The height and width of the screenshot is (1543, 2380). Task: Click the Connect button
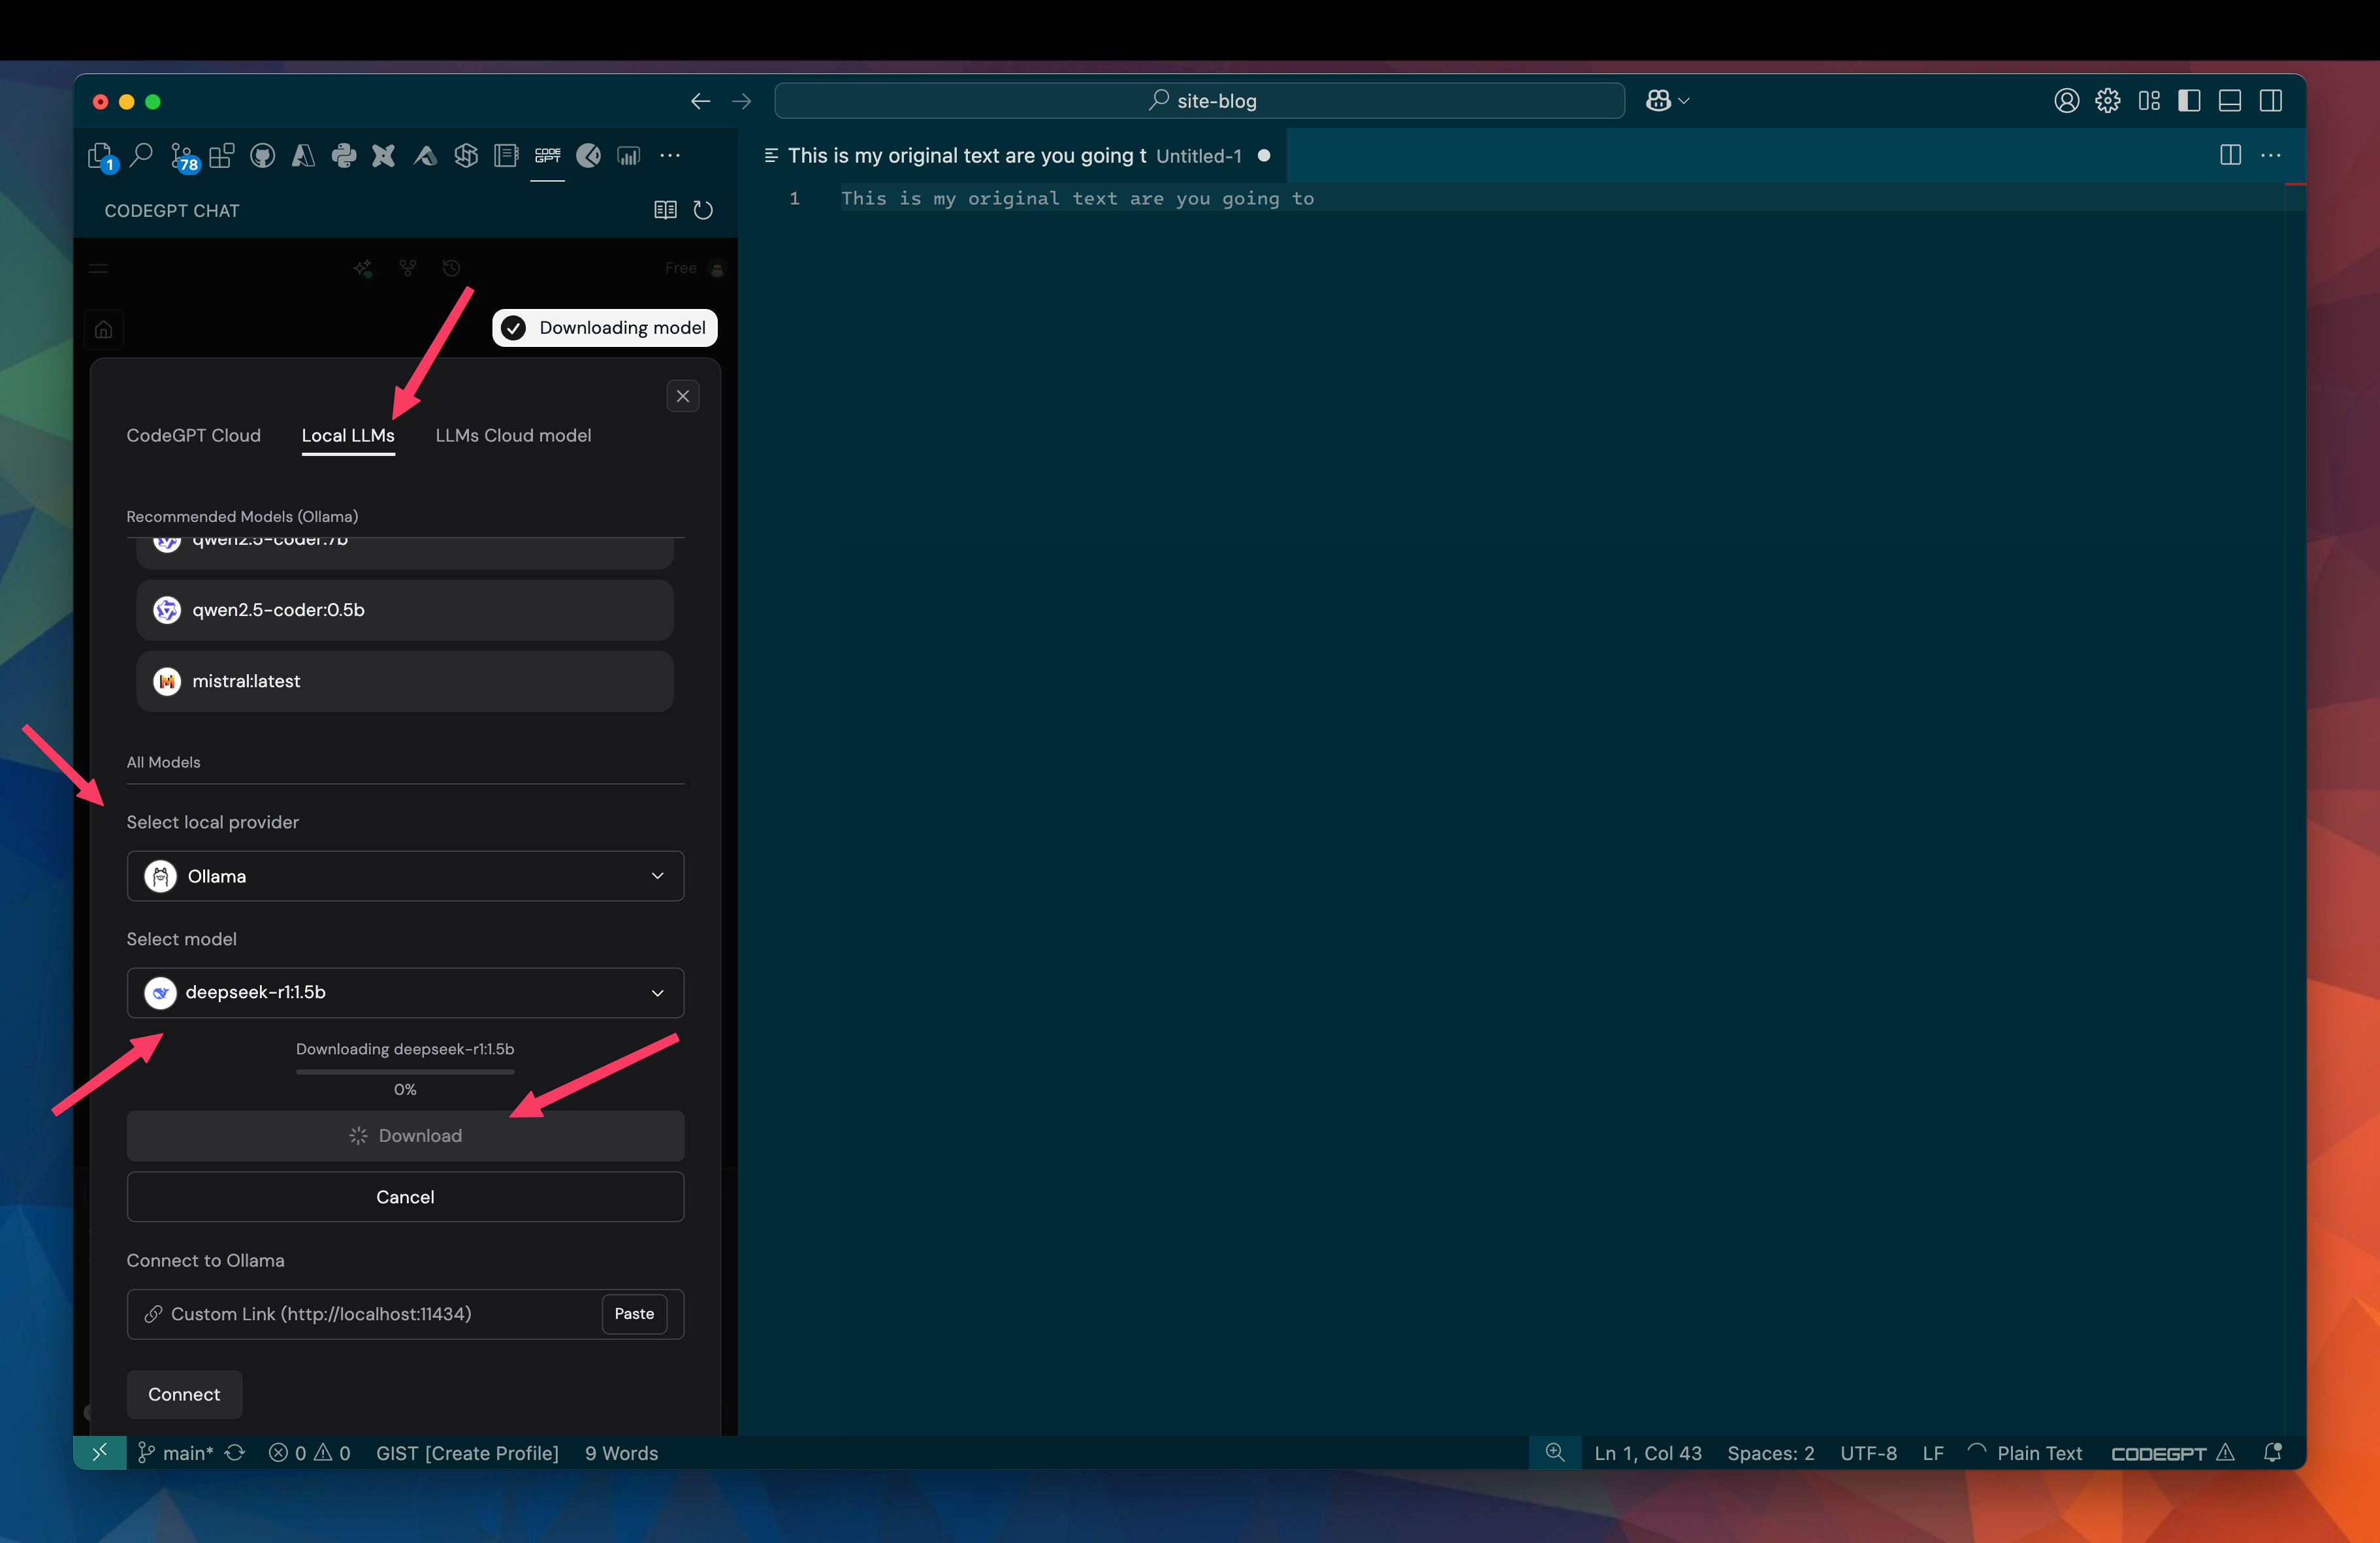[184, 1394]
